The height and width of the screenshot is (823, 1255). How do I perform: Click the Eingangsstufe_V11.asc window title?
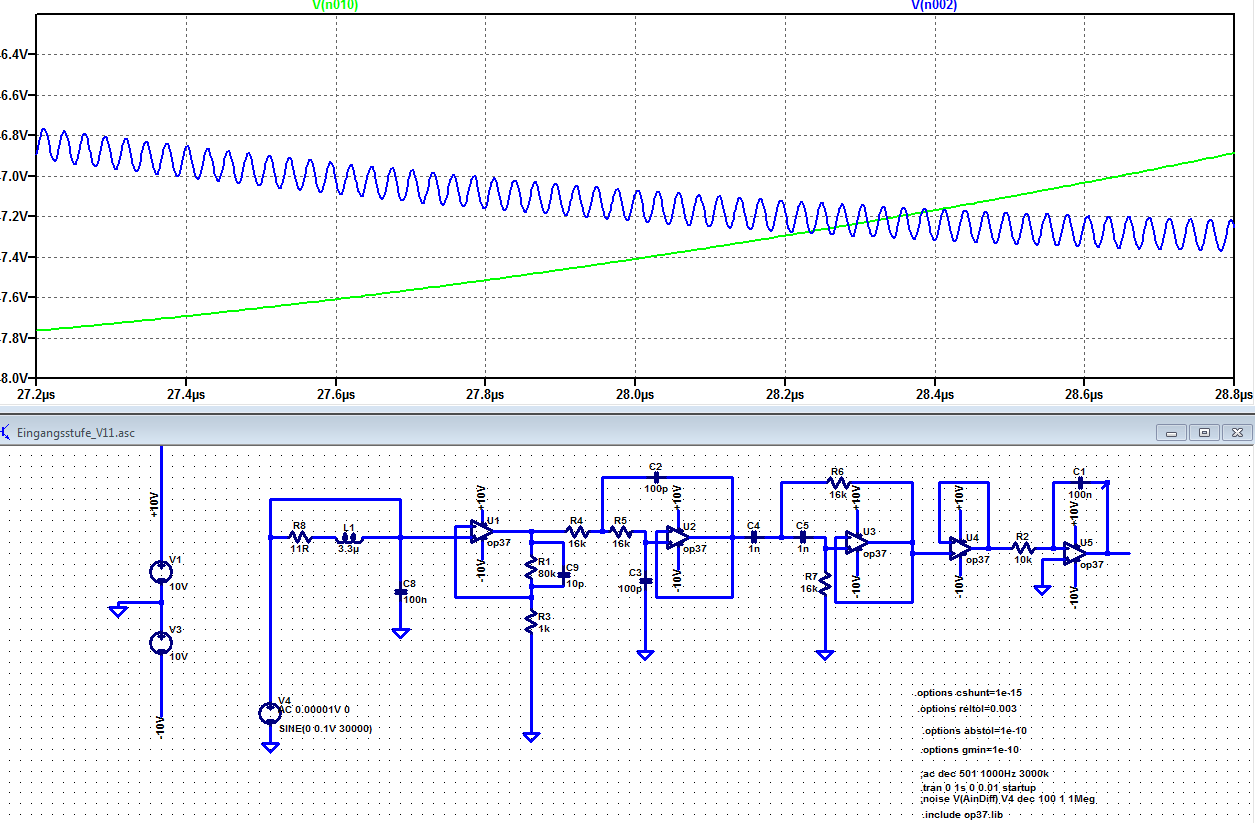click(77, 433)
